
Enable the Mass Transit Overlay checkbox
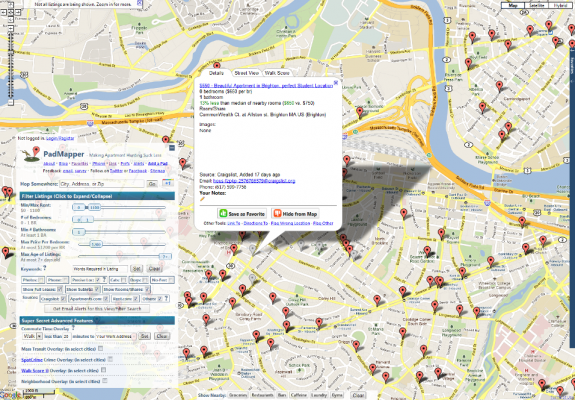pyautogui.click(x=100, y=348)
